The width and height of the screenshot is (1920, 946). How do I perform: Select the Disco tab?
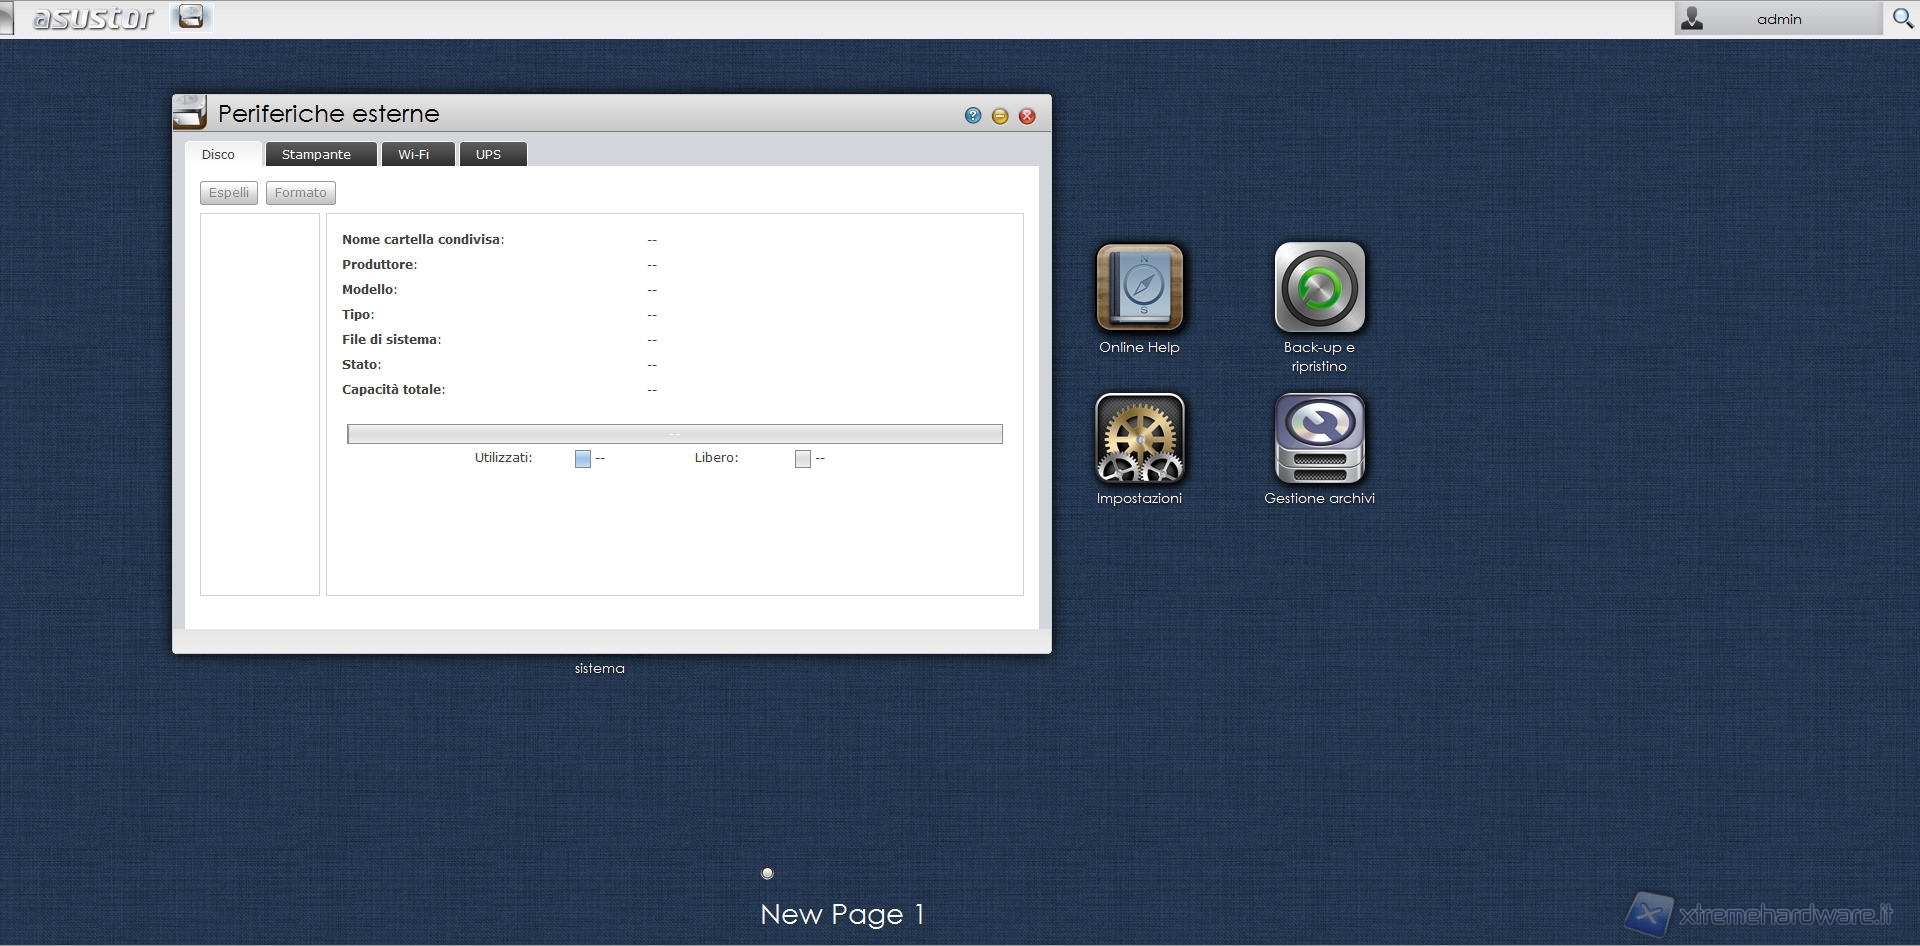(218, 155)
